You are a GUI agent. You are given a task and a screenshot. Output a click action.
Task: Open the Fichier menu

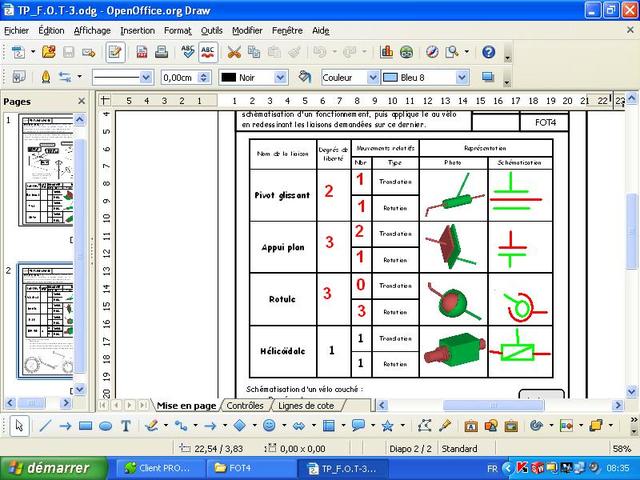[16, 31]
